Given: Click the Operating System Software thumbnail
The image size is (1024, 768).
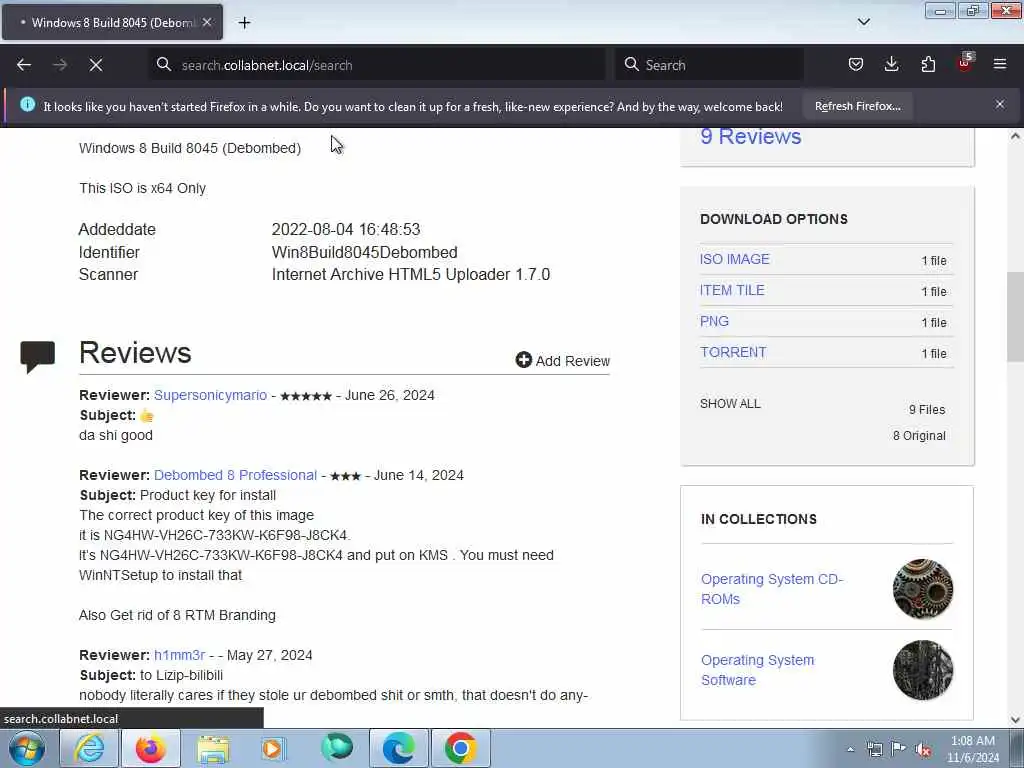Looking at the screenshot, I should 923,670.
